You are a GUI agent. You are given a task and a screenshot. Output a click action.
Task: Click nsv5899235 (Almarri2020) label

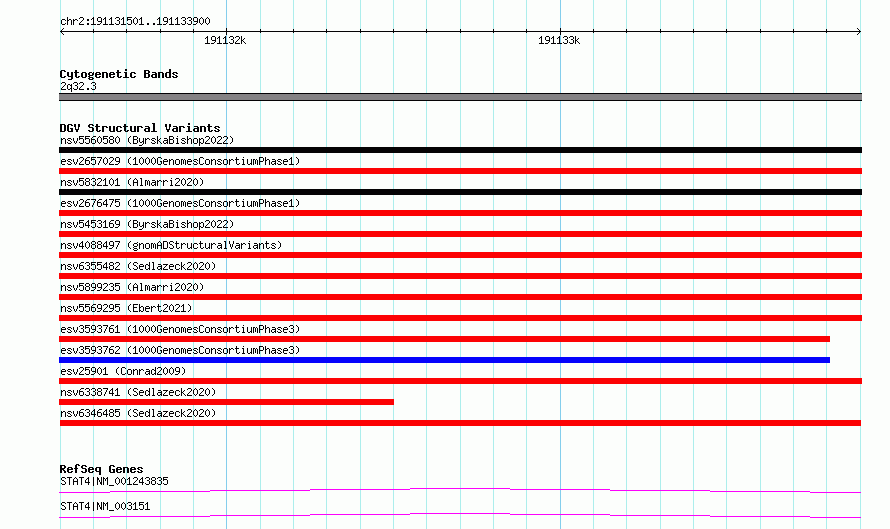coord(132,287)
